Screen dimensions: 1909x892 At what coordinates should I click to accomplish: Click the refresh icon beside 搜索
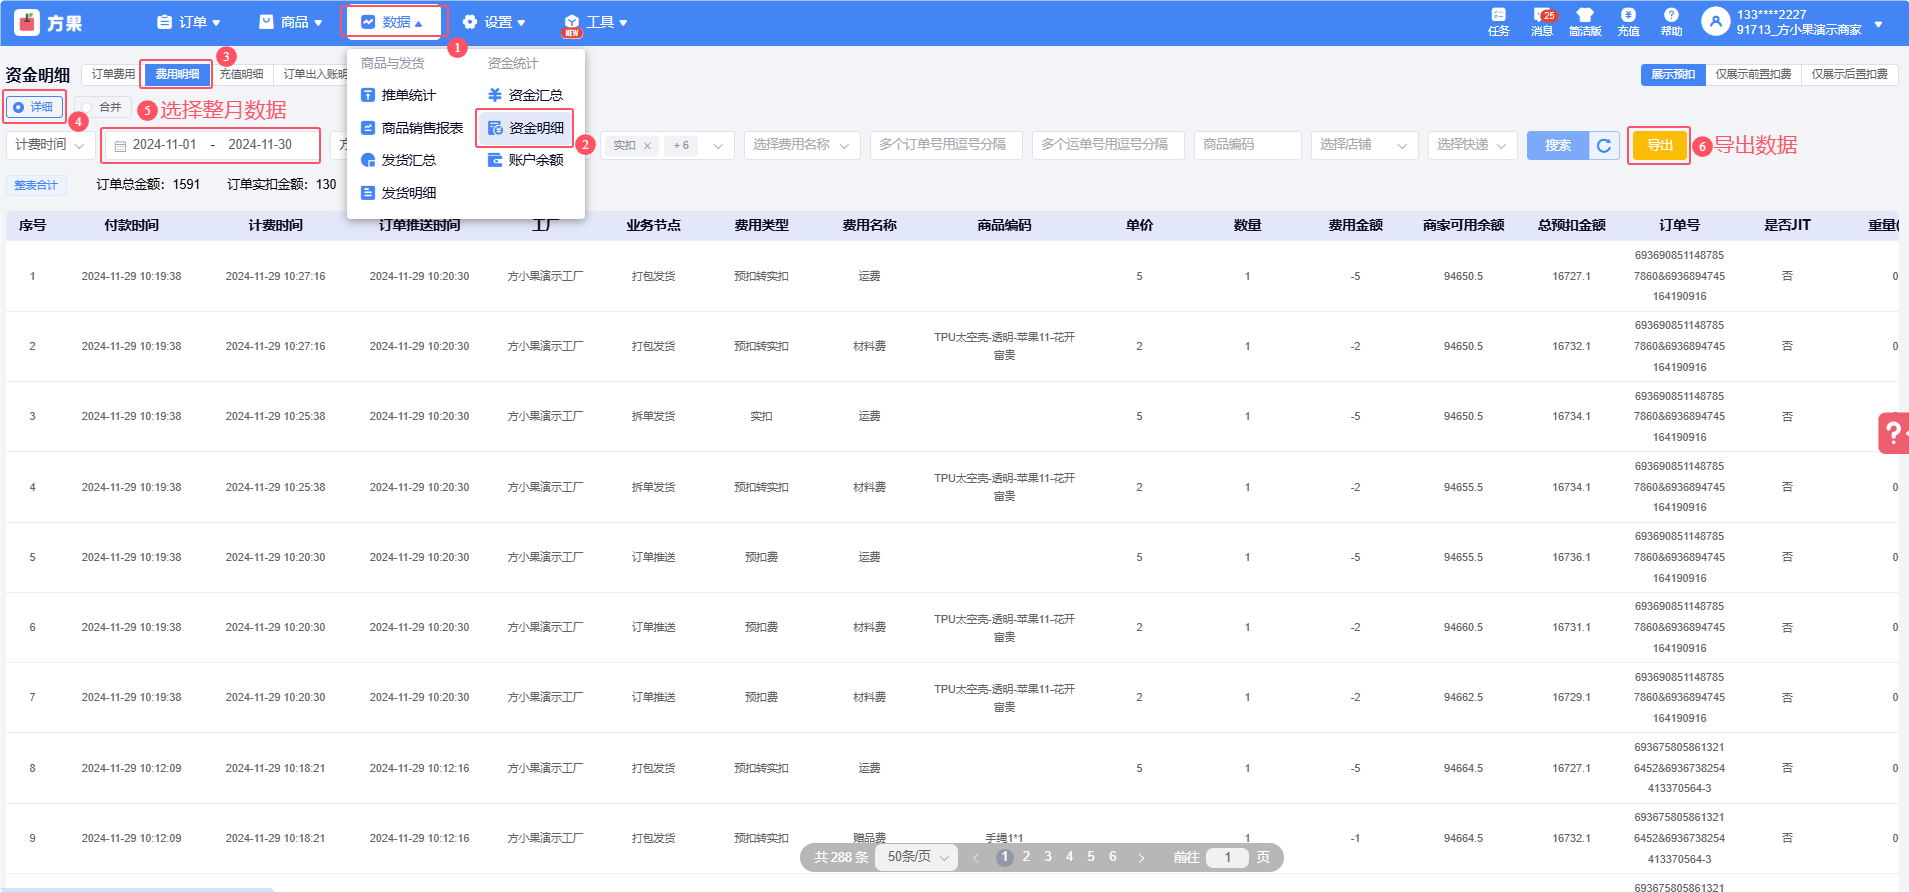(1604, 146)
